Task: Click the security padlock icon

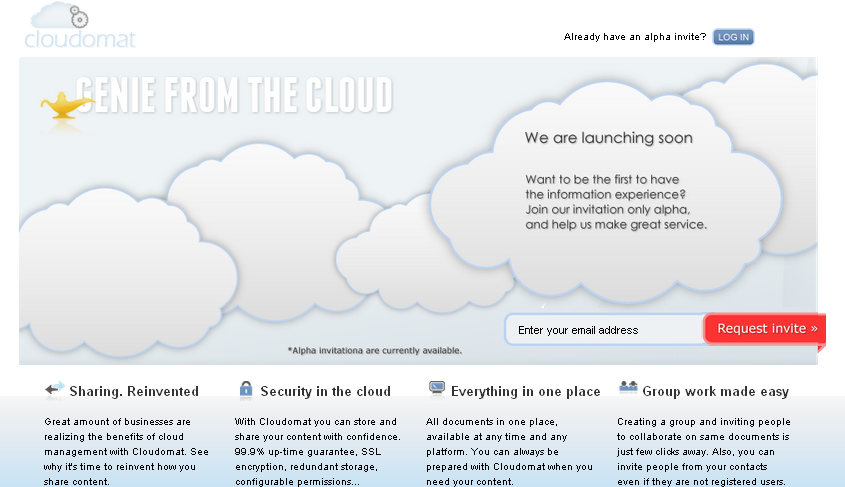Action: tap(246, 389)
